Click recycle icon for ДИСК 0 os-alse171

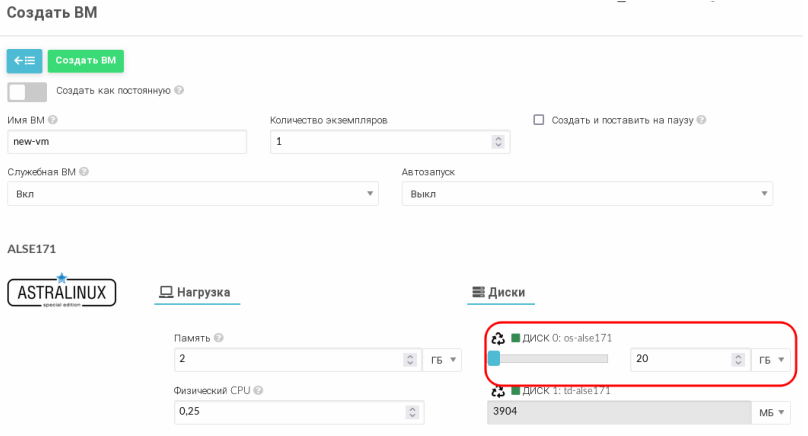click(498, 338)
